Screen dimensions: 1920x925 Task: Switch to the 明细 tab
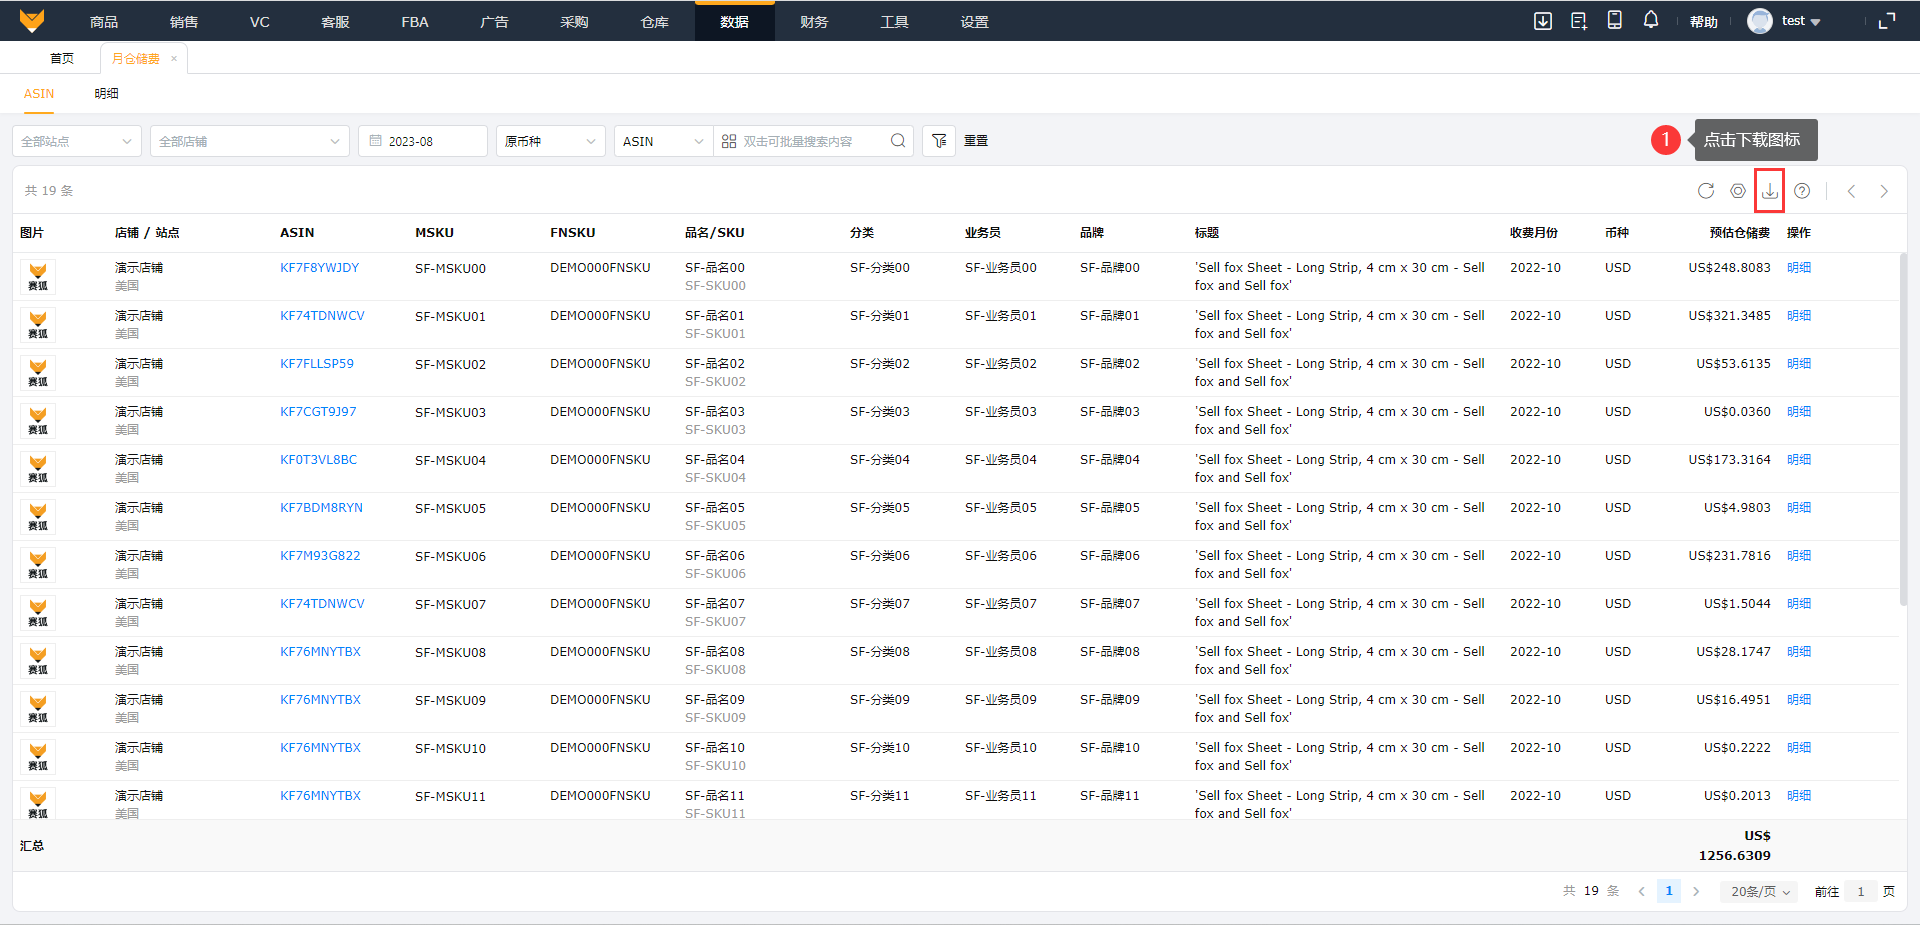106,93
